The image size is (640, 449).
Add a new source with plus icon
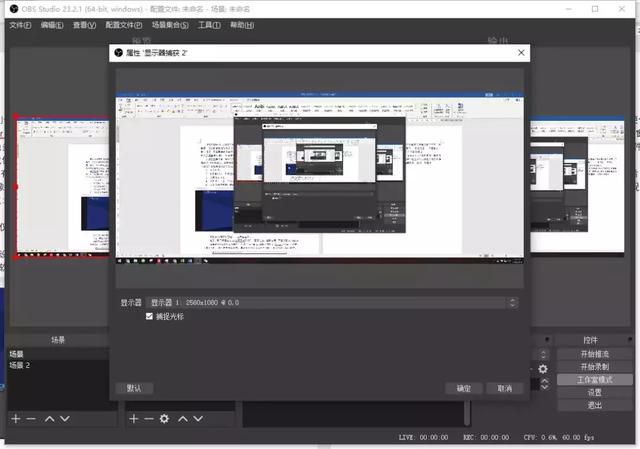point(133,419)
